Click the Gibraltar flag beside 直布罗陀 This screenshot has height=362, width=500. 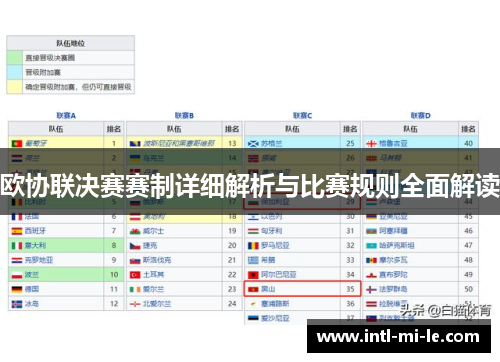tap(371, 275)
